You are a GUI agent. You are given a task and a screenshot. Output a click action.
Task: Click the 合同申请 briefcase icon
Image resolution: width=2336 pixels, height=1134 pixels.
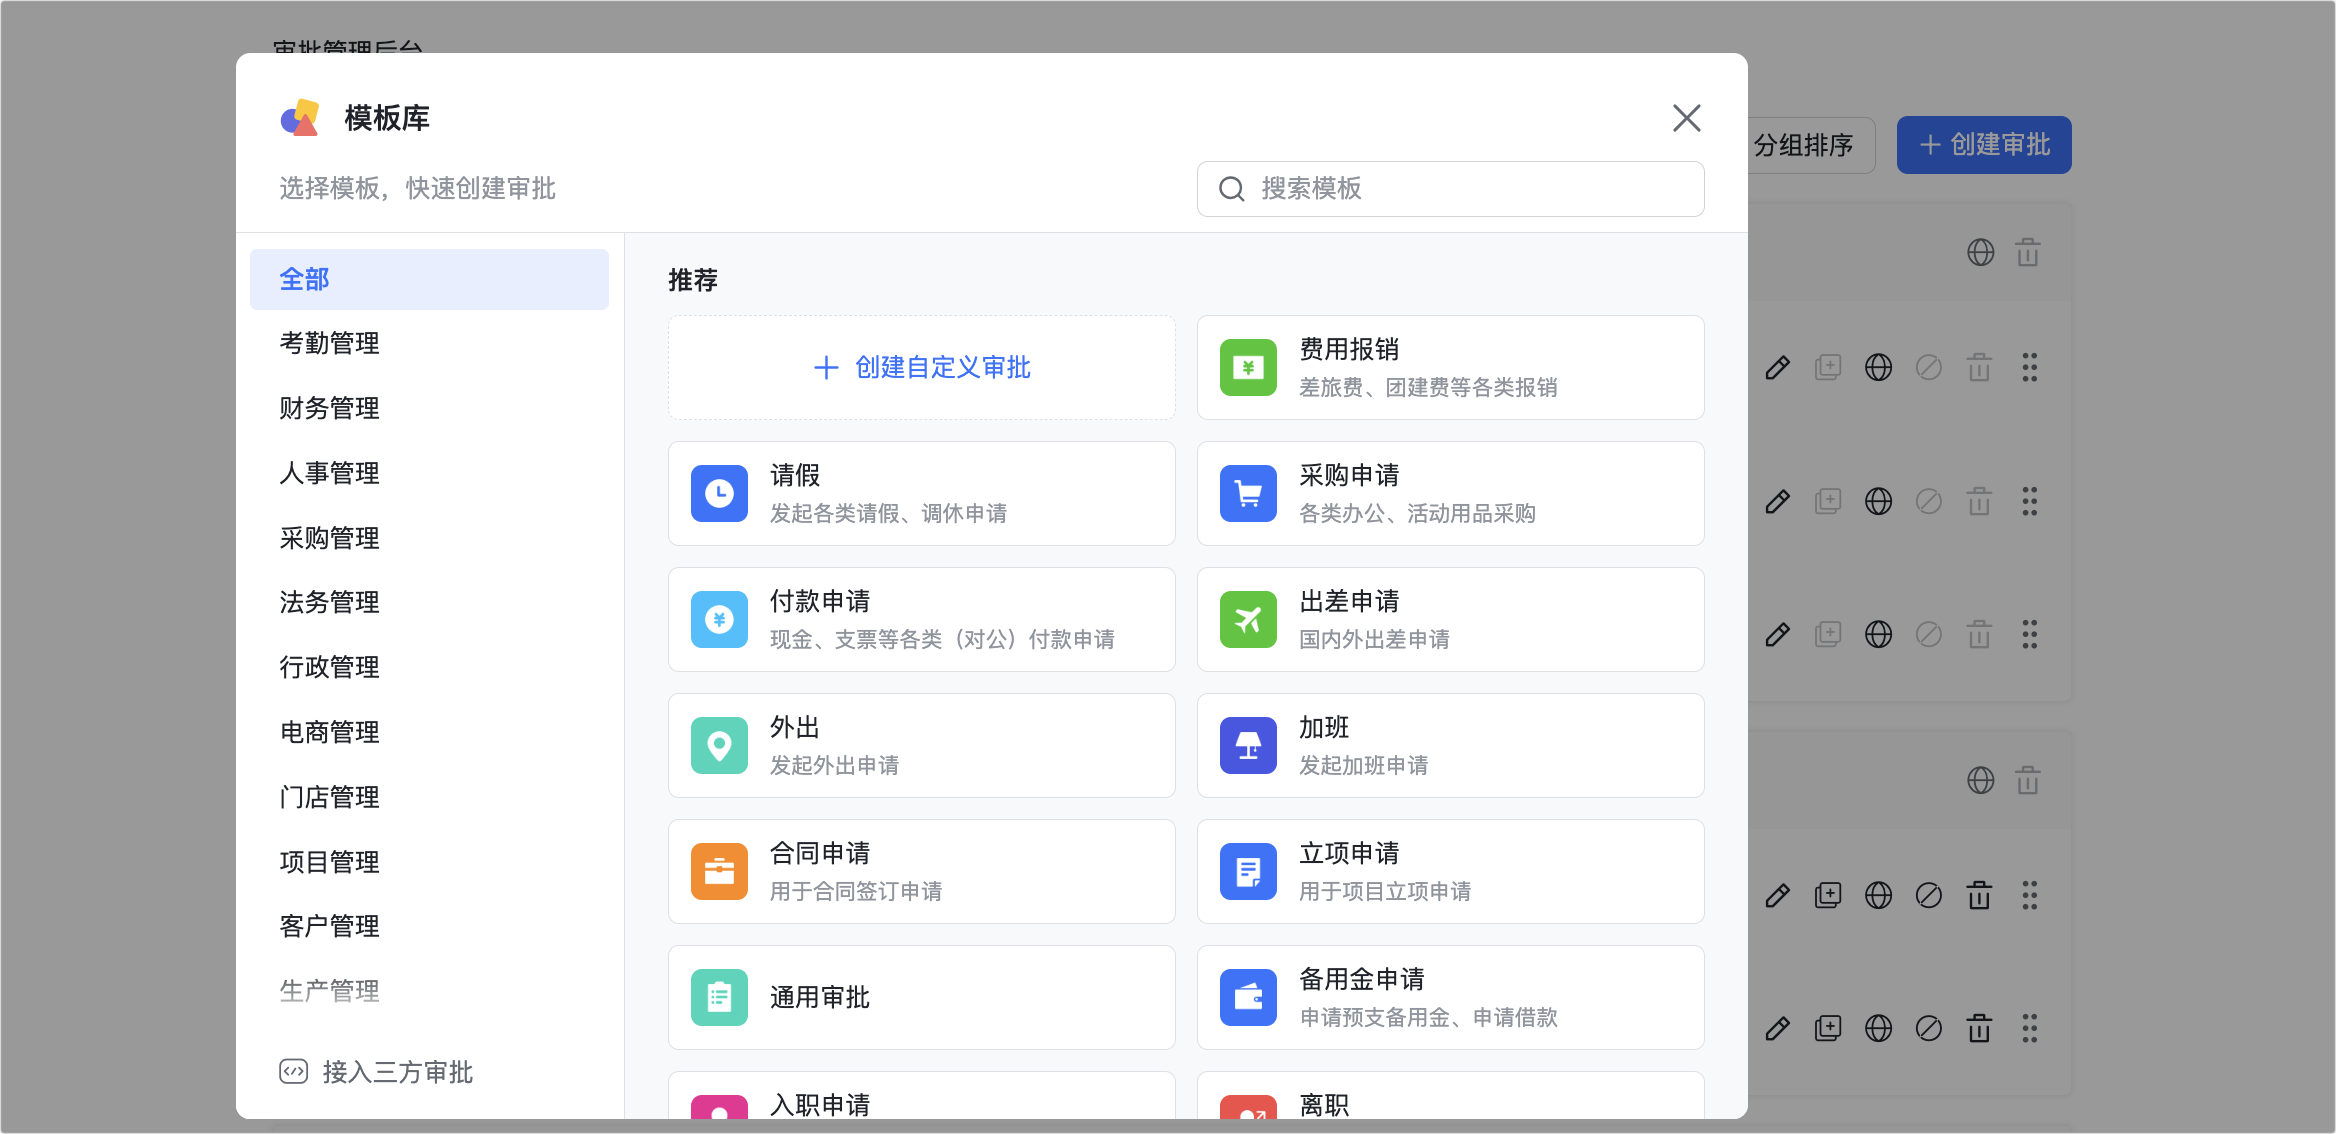(719, 871)
